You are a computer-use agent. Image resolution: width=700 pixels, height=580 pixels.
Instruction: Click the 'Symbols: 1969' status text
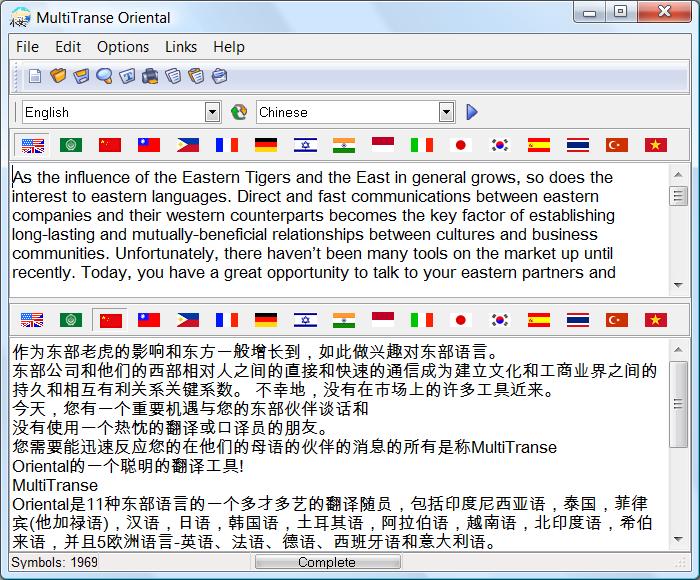coord(54,562)
